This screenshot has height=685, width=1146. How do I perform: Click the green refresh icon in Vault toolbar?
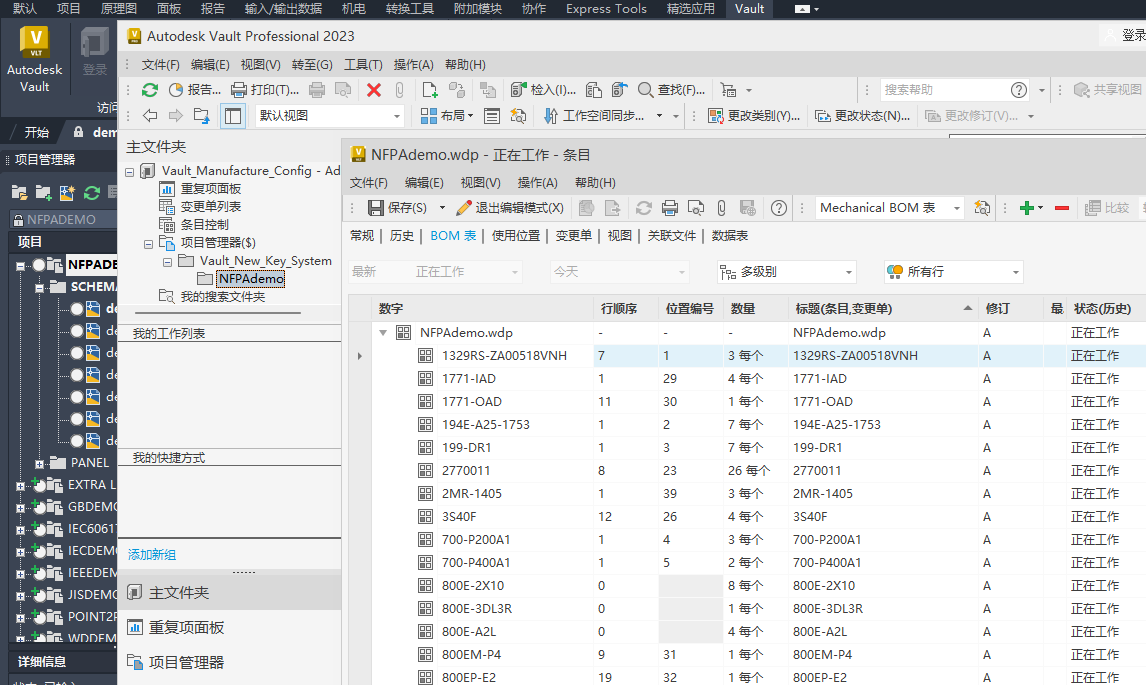pyautogui.click(x=150, y=90)
